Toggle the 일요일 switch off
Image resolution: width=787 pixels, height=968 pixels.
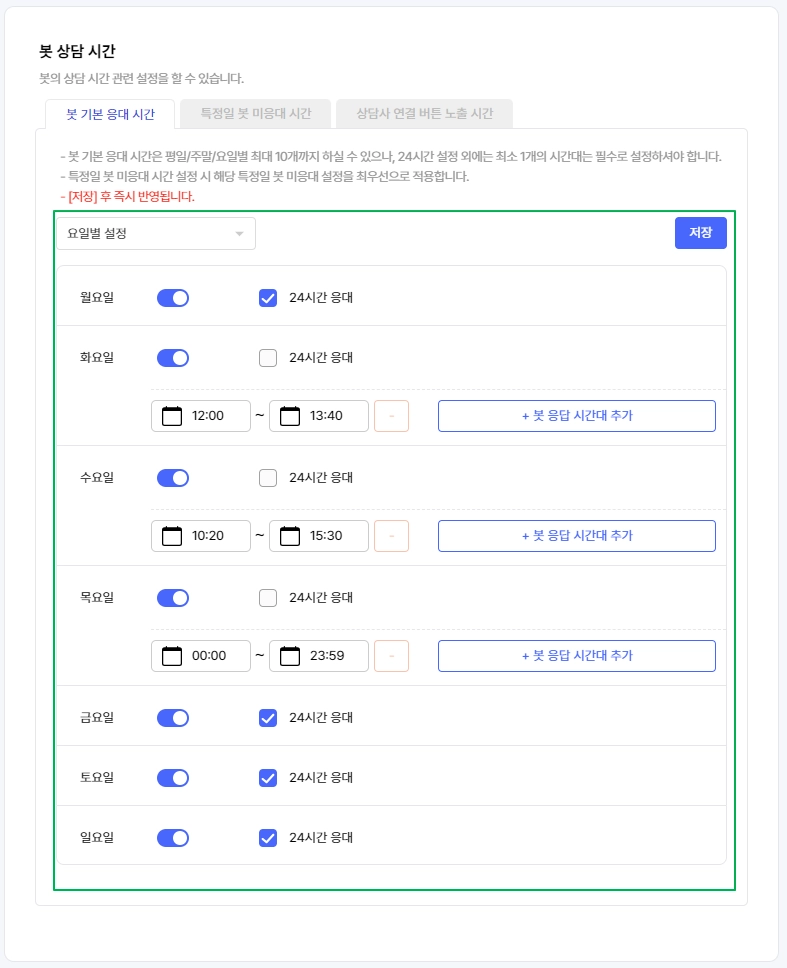pyautogui.click(x=173, y=838)
